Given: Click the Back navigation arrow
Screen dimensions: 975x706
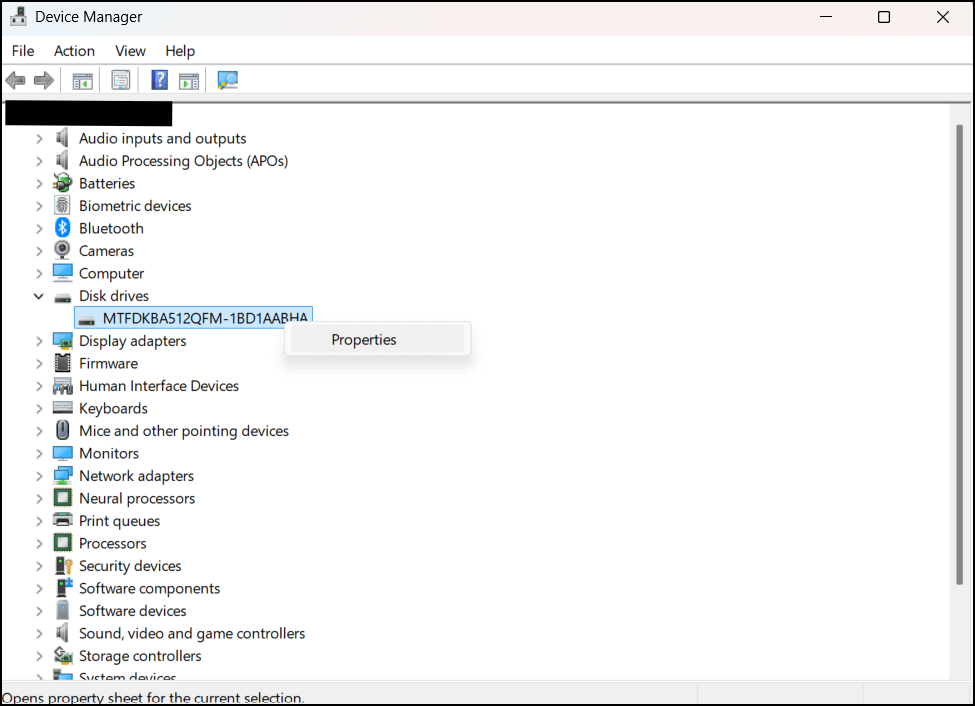Looking at the screenshot, I should [15, 80].
